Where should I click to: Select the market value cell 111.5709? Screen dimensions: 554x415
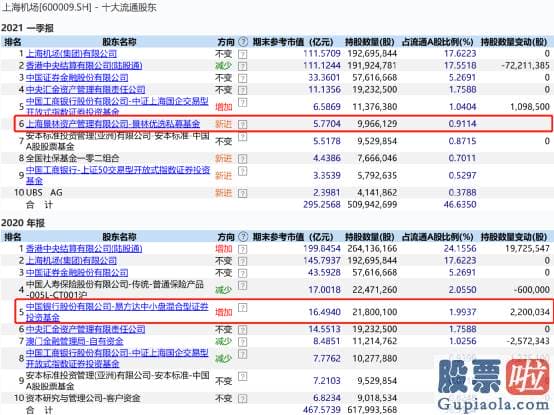[x=322, y=54]
